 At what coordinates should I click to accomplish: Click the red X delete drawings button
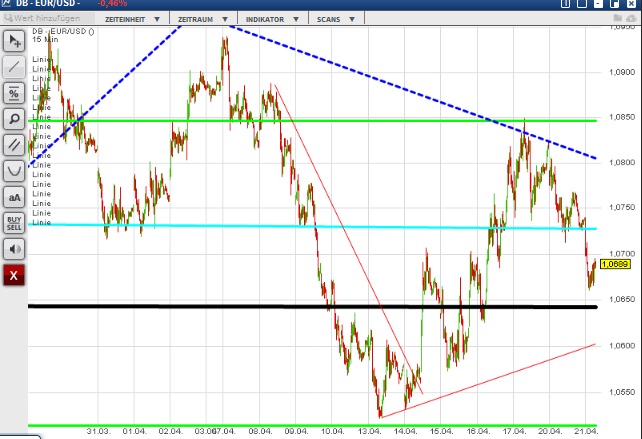point(14,275)
